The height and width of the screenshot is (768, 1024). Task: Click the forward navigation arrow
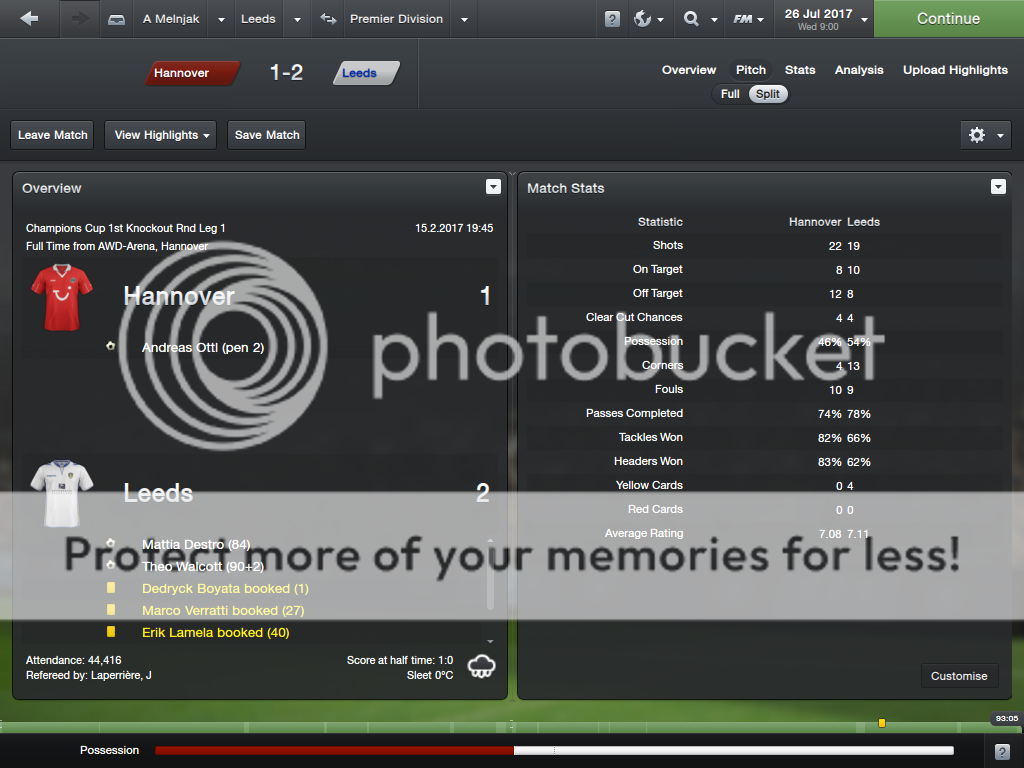coord(80,19)
